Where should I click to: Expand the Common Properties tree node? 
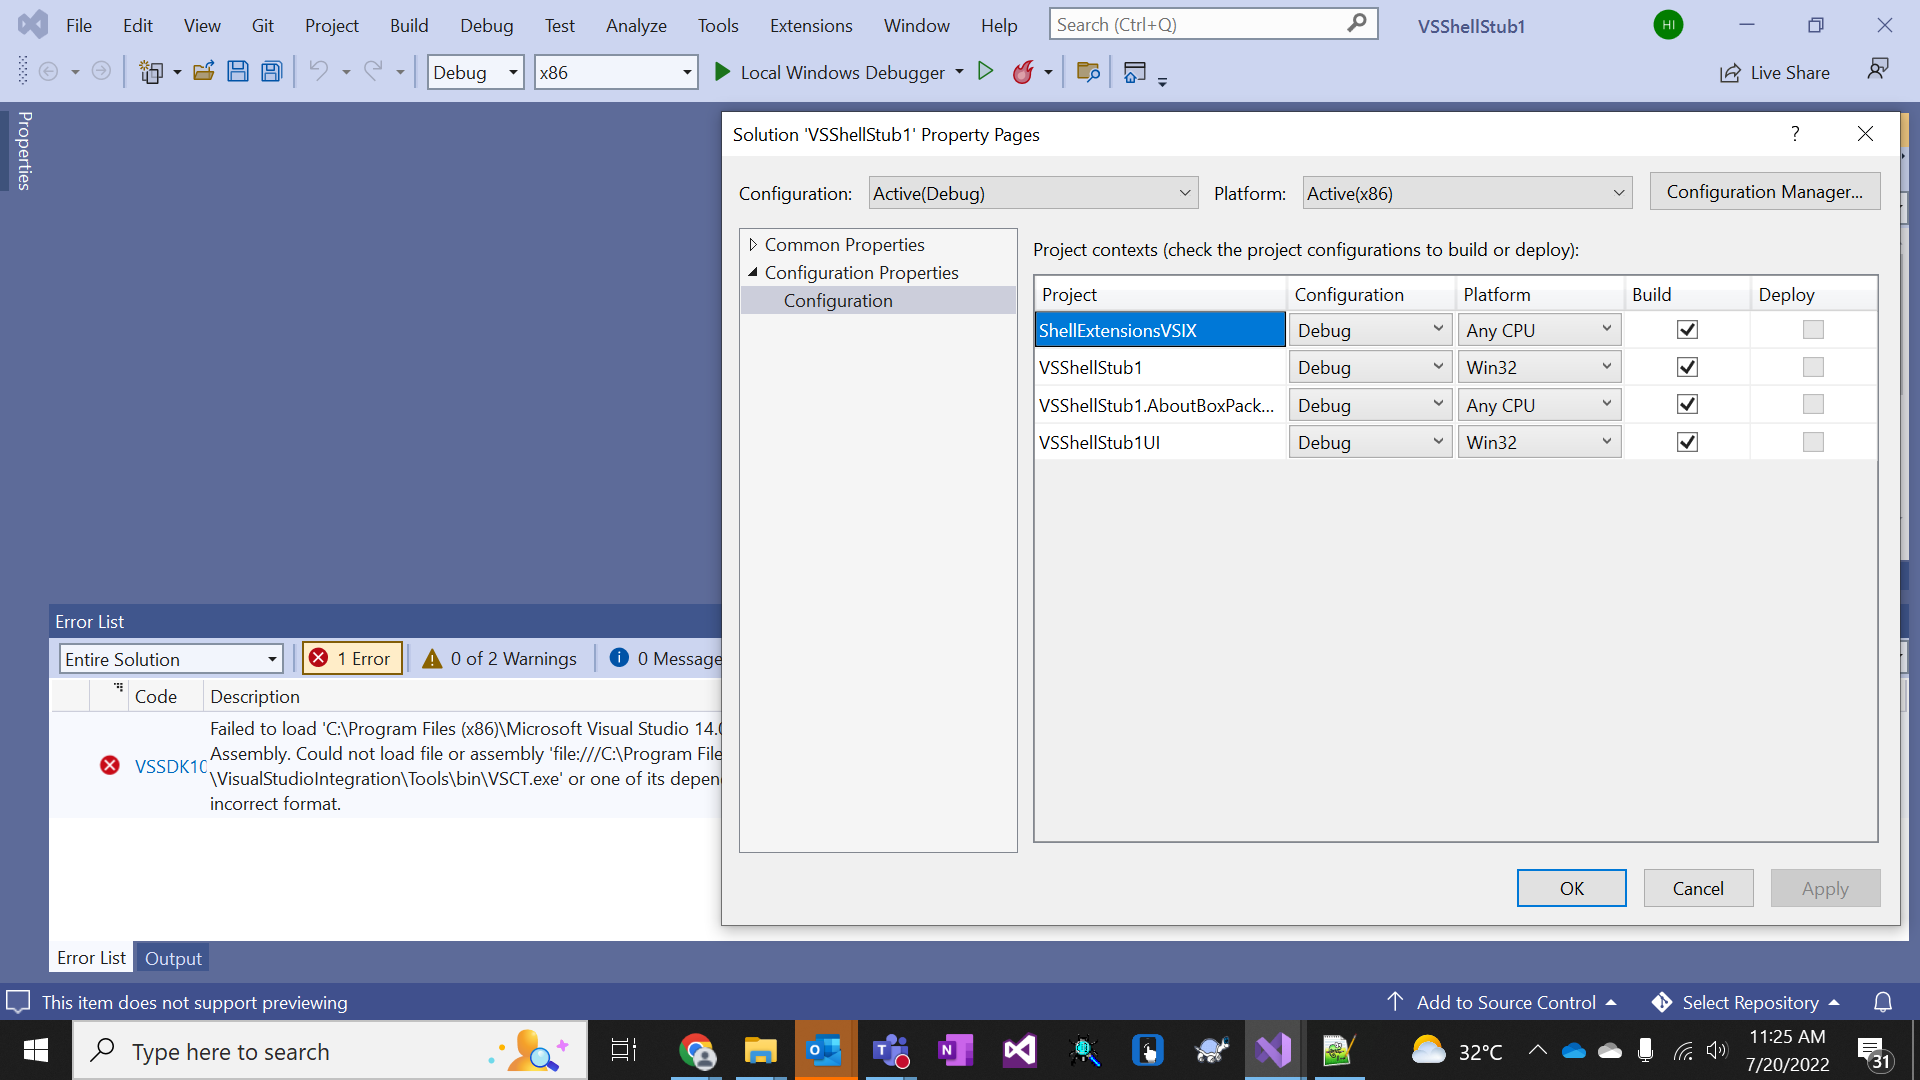point(753,245)
